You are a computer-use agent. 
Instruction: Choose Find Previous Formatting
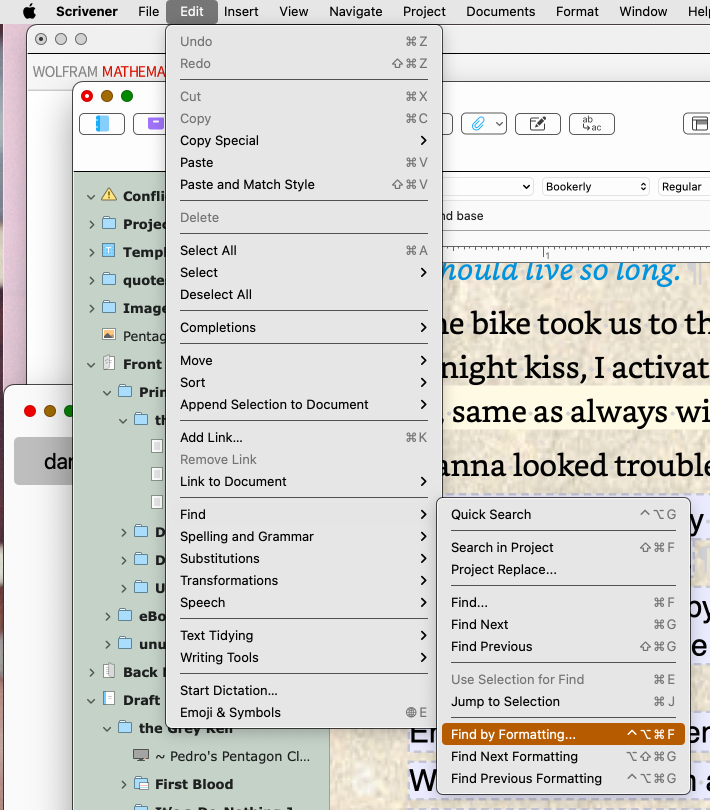pos(563,778)
